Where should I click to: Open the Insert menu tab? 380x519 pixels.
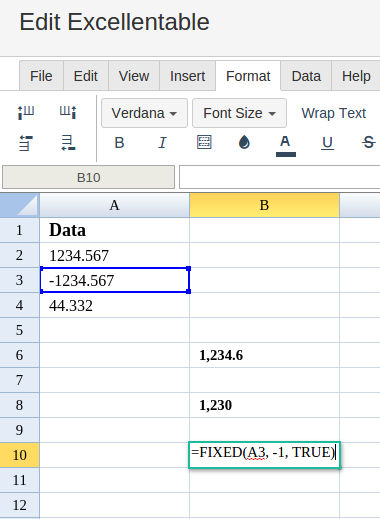pyautogui.click(x=187, y=76)
